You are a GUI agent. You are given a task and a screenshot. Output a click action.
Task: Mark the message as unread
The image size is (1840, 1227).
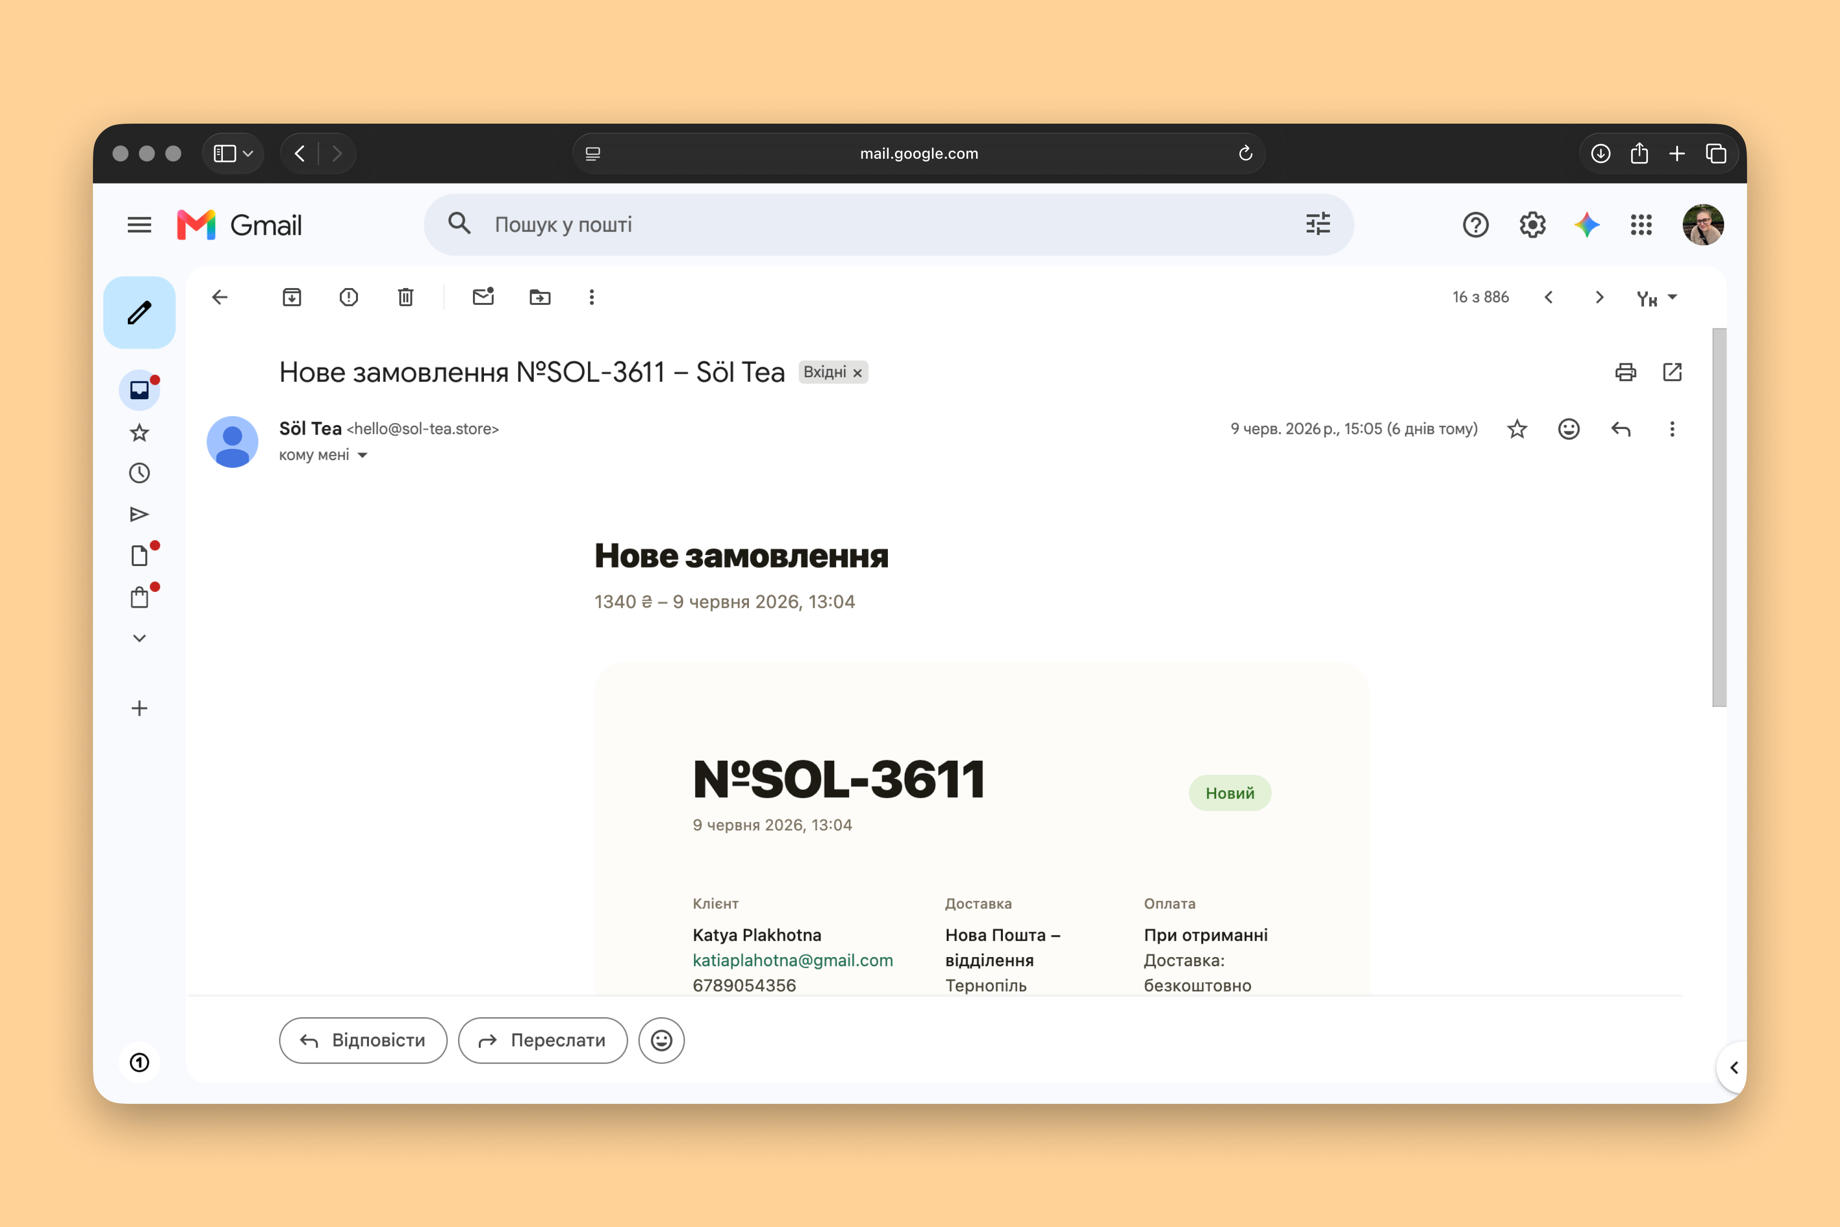(x=483, y=297)
